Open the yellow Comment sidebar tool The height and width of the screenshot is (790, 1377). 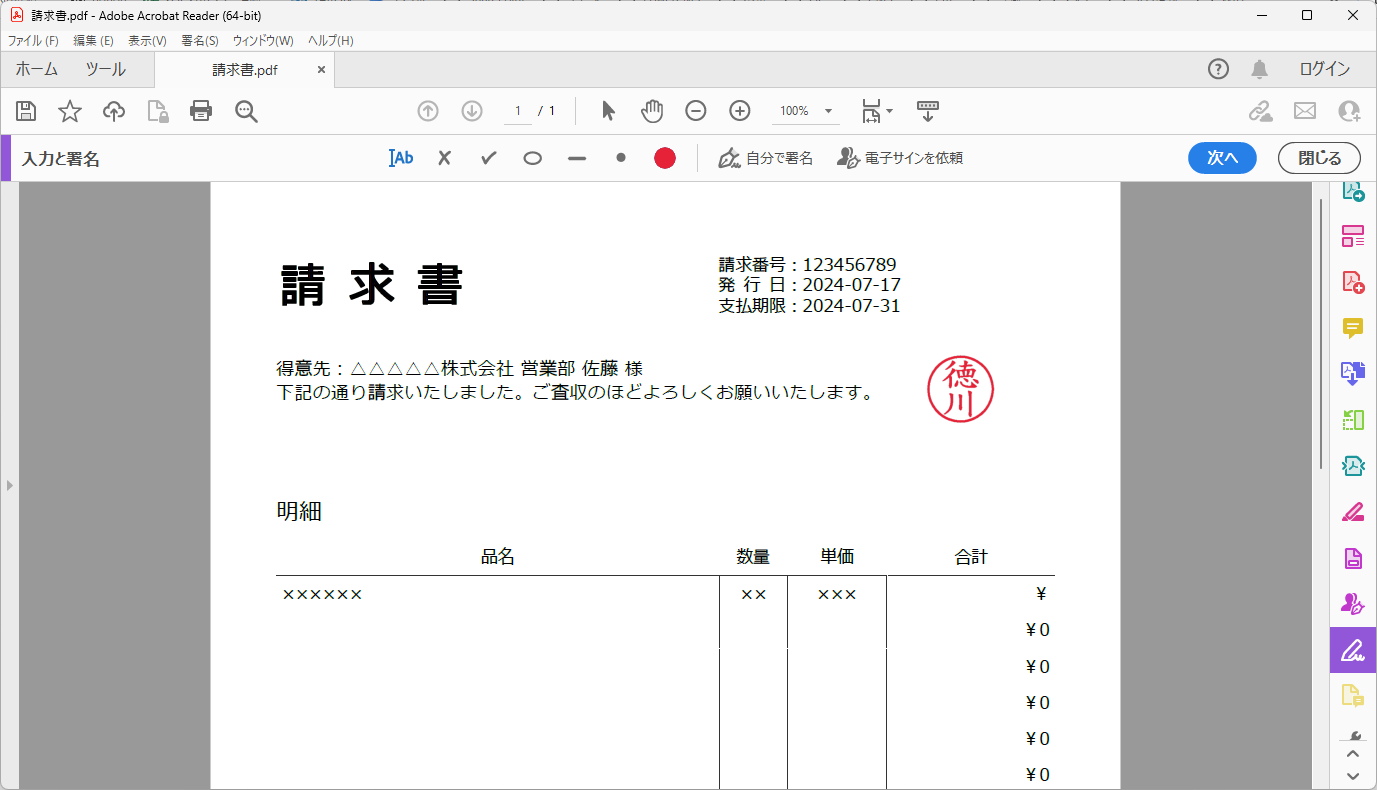(x=1353, y=328)
